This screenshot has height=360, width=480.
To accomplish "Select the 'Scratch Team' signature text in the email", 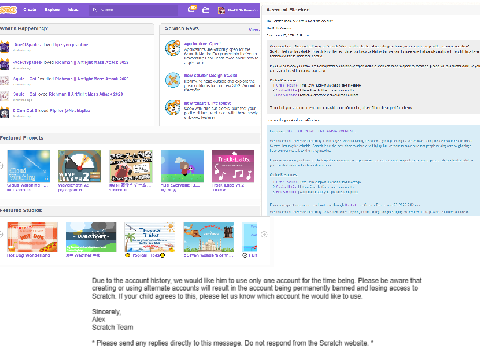I will (x=113, y=327).
